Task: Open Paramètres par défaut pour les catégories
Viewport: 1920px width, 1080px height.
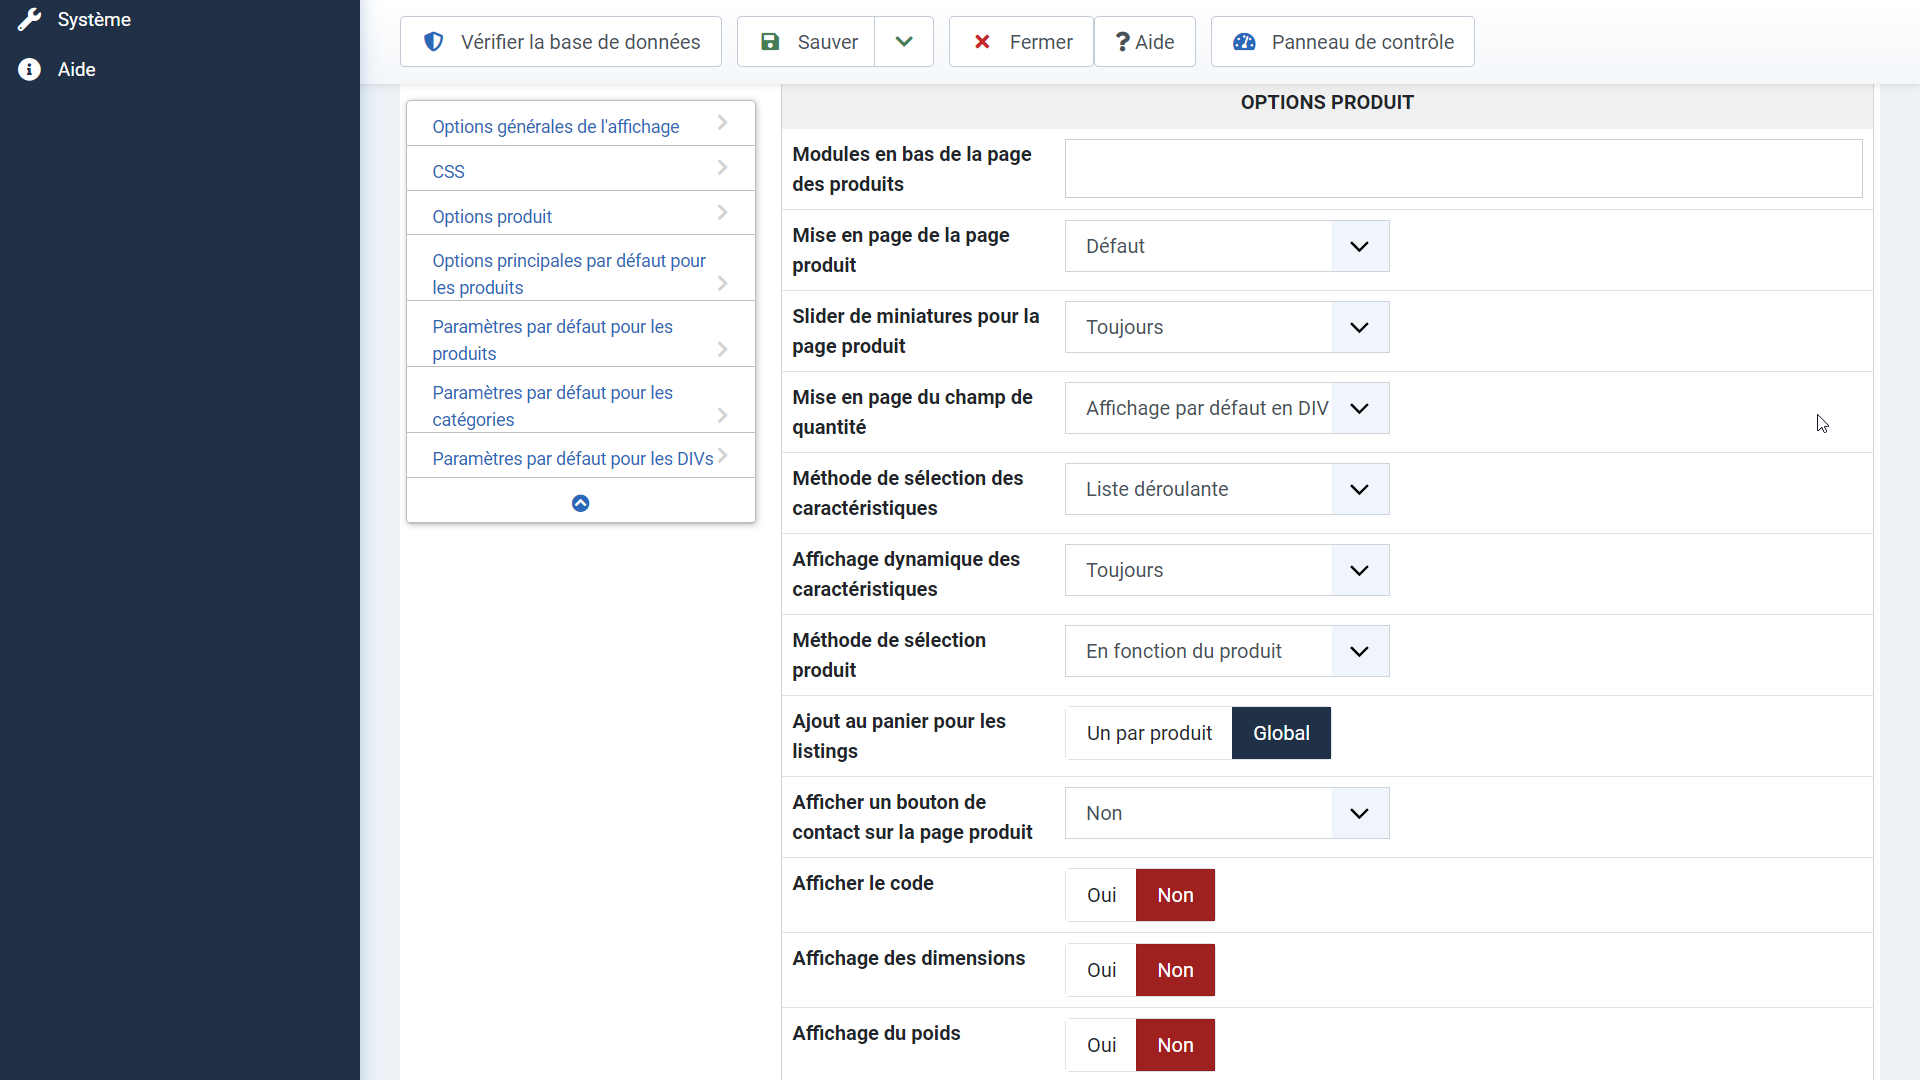Action: pos(552,405)
